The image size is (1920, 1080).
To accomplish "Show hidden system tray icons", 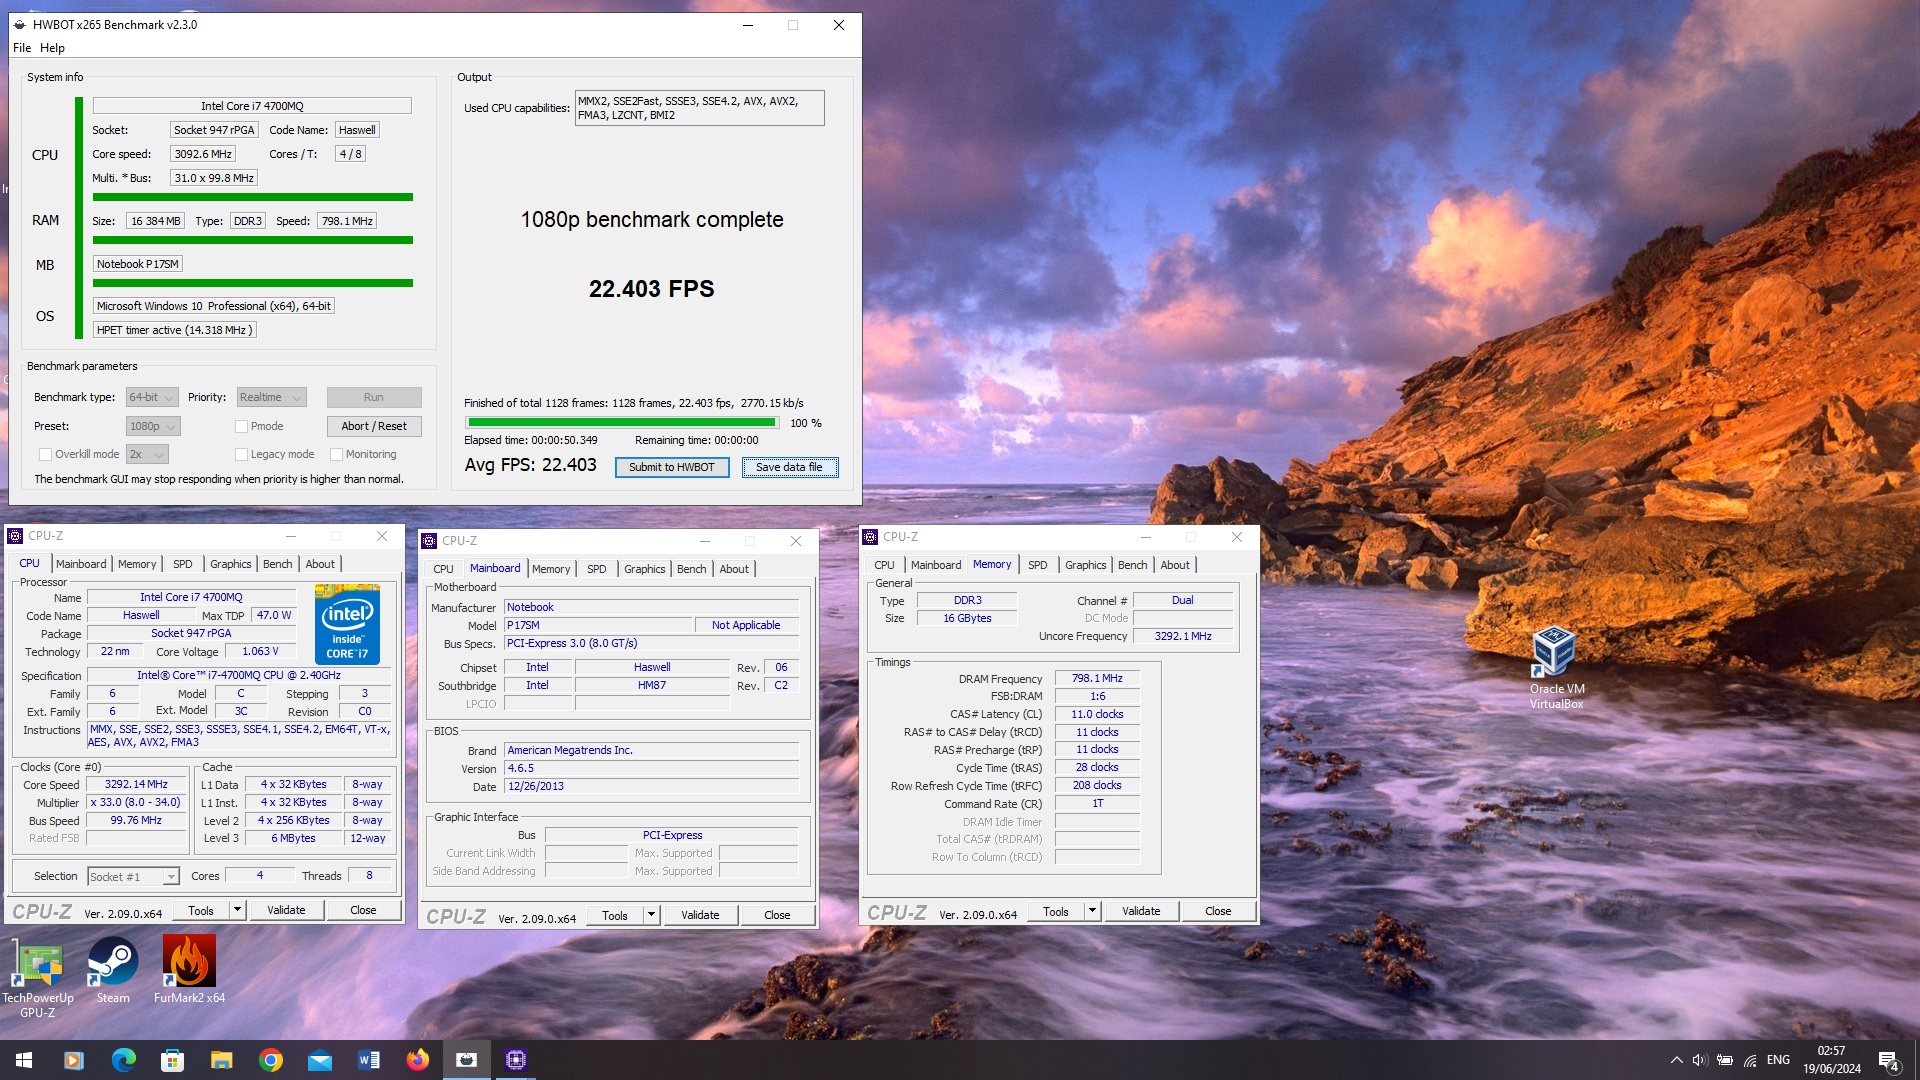I will 1676,1060.
